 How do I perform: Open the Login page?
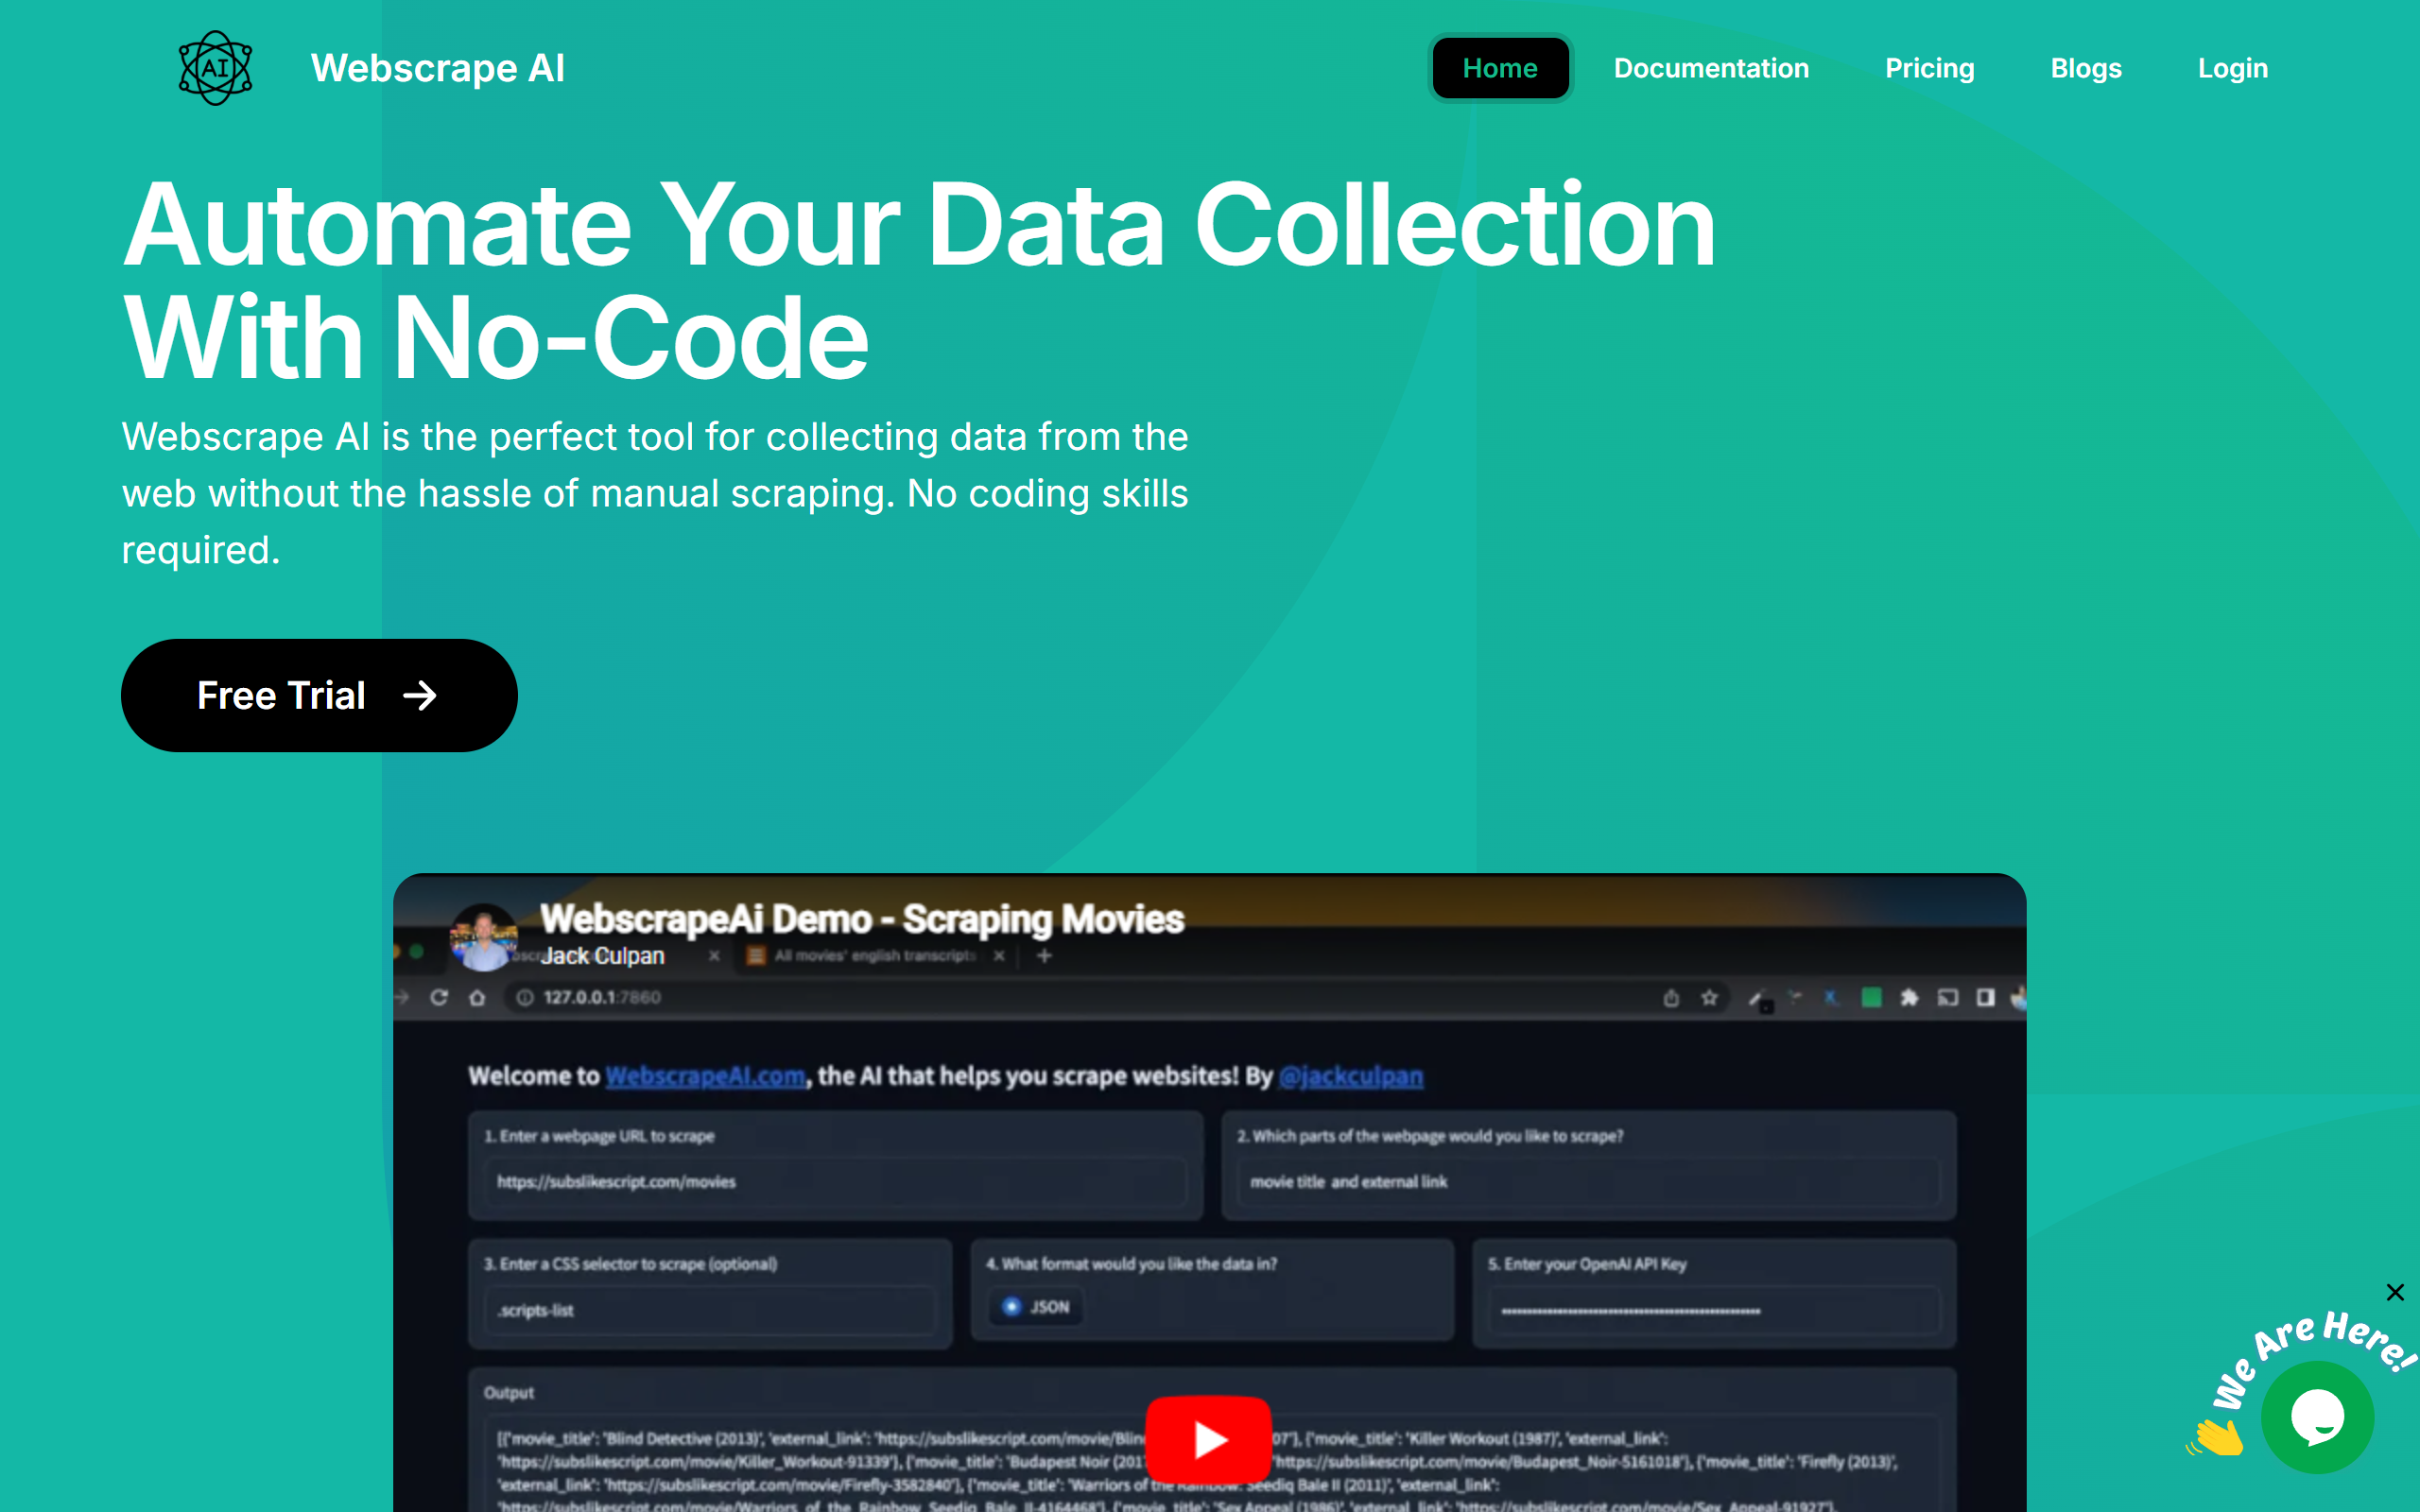pyautogui.click(x=2232, y=68)
